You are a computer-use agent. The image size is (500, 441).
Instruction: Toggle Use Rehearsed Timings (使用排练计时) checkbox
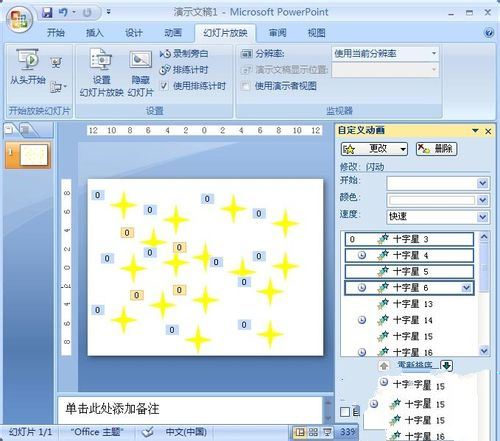164,86
